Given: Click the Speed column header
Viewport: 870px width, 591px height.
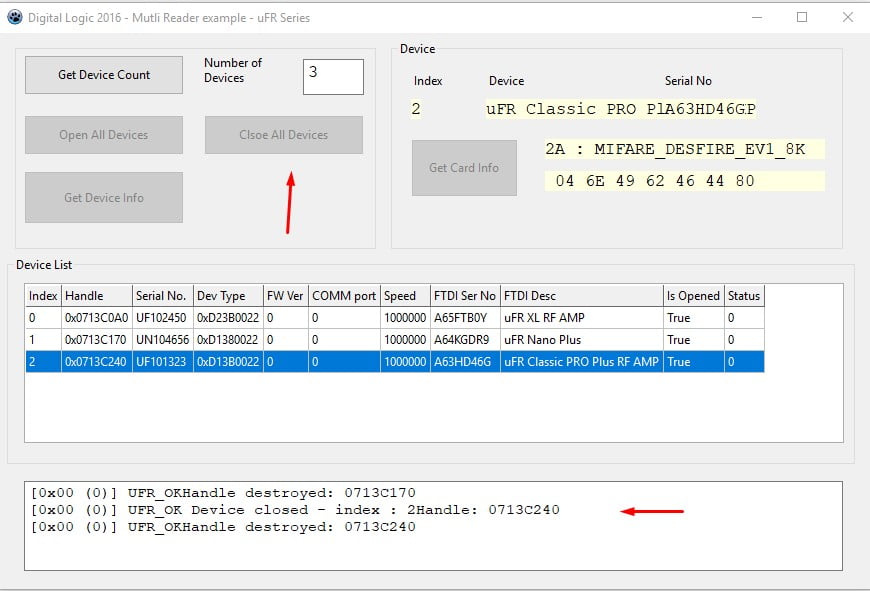Looking at the screenshot, I should pyautogui.click(x=406, y=296).
